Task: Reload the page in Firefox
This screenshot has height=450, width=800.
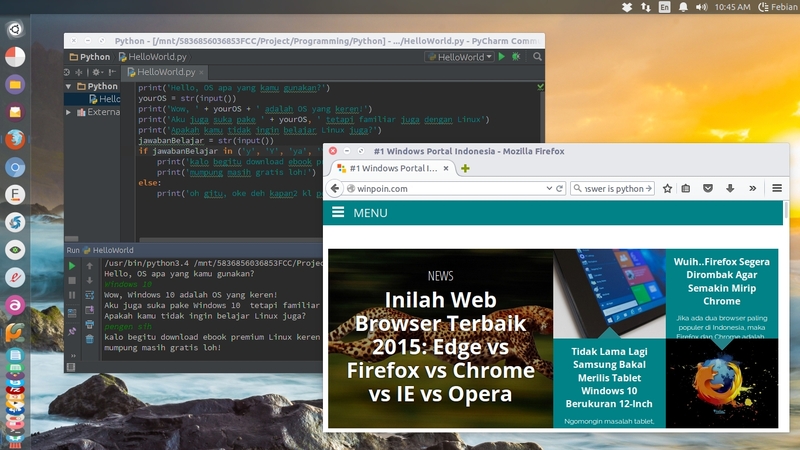Action: (559, 188)
